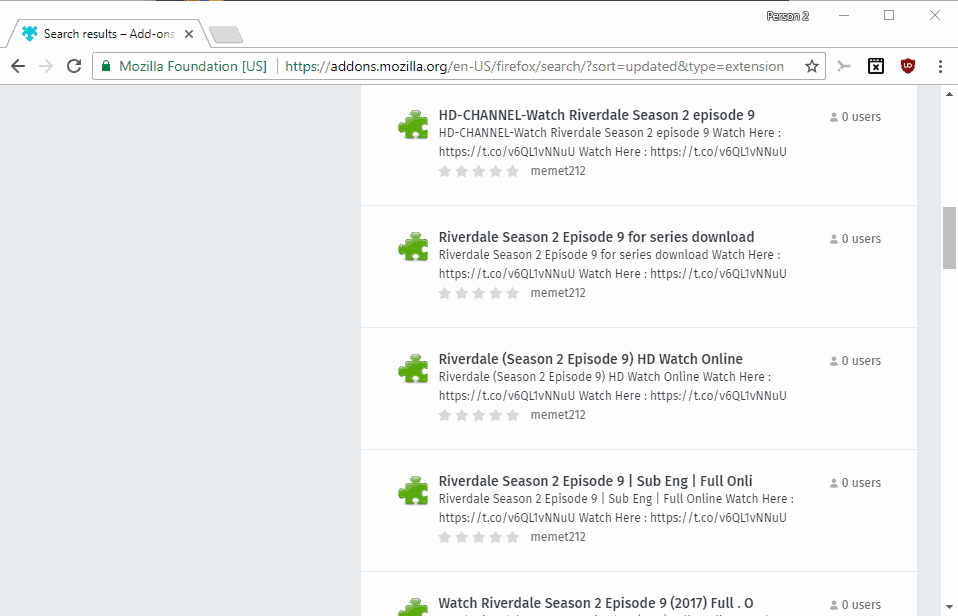This screenshot has height=616, width=958.
Task: Open the Chrome three-dot menu
Action: 940,66
